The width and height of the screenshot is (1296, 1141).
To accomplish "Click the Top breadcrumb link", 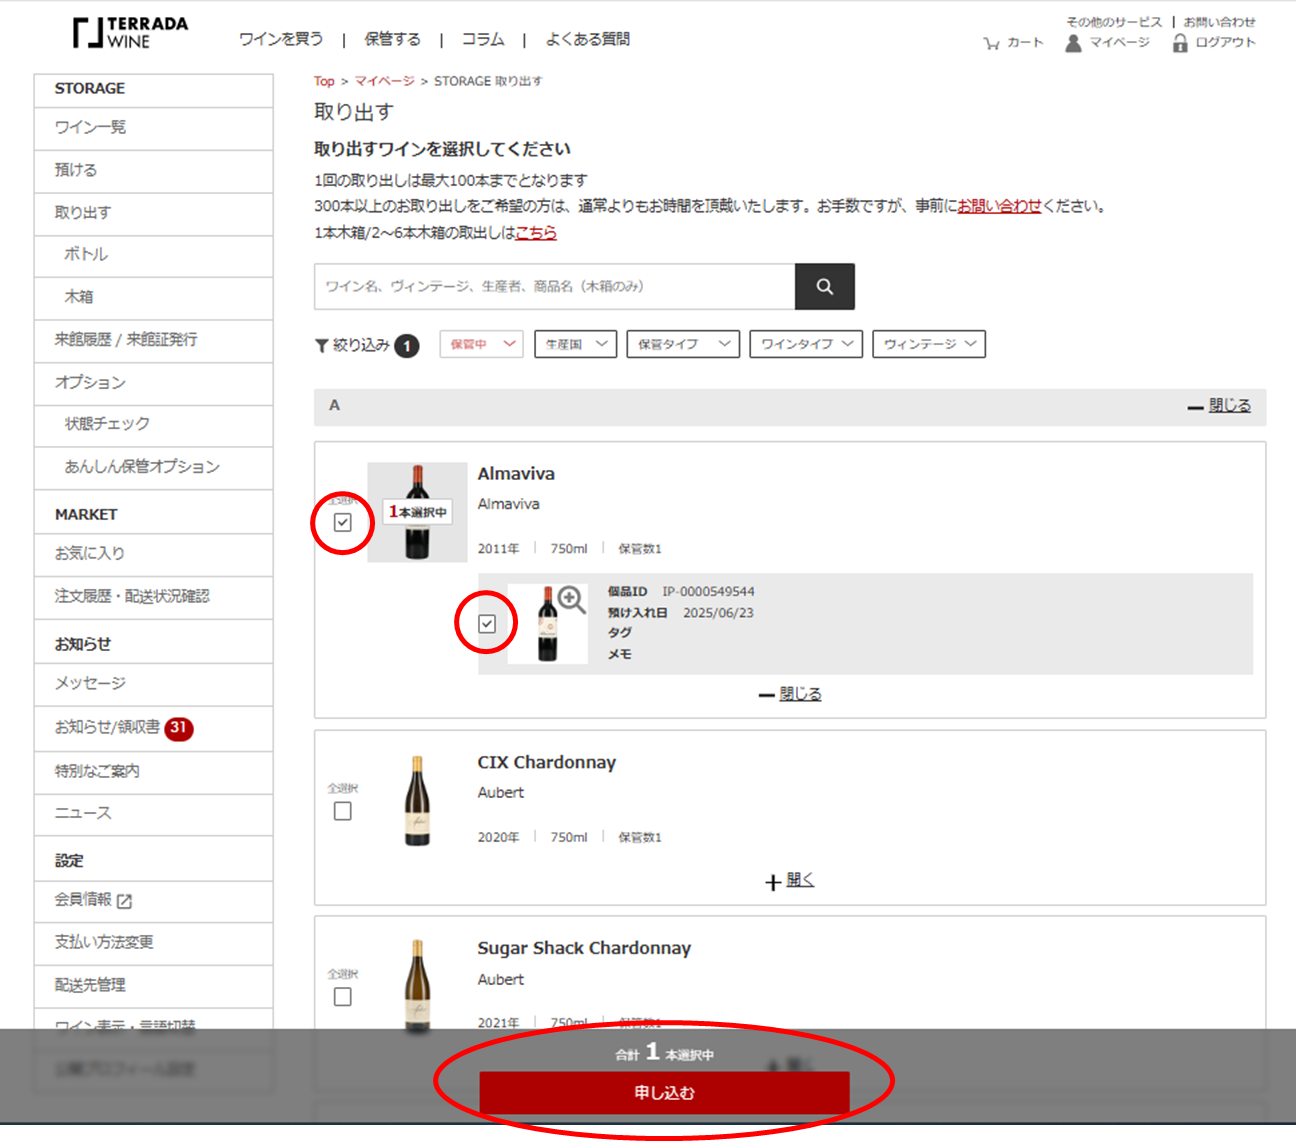I will click(x=324, y=82).
